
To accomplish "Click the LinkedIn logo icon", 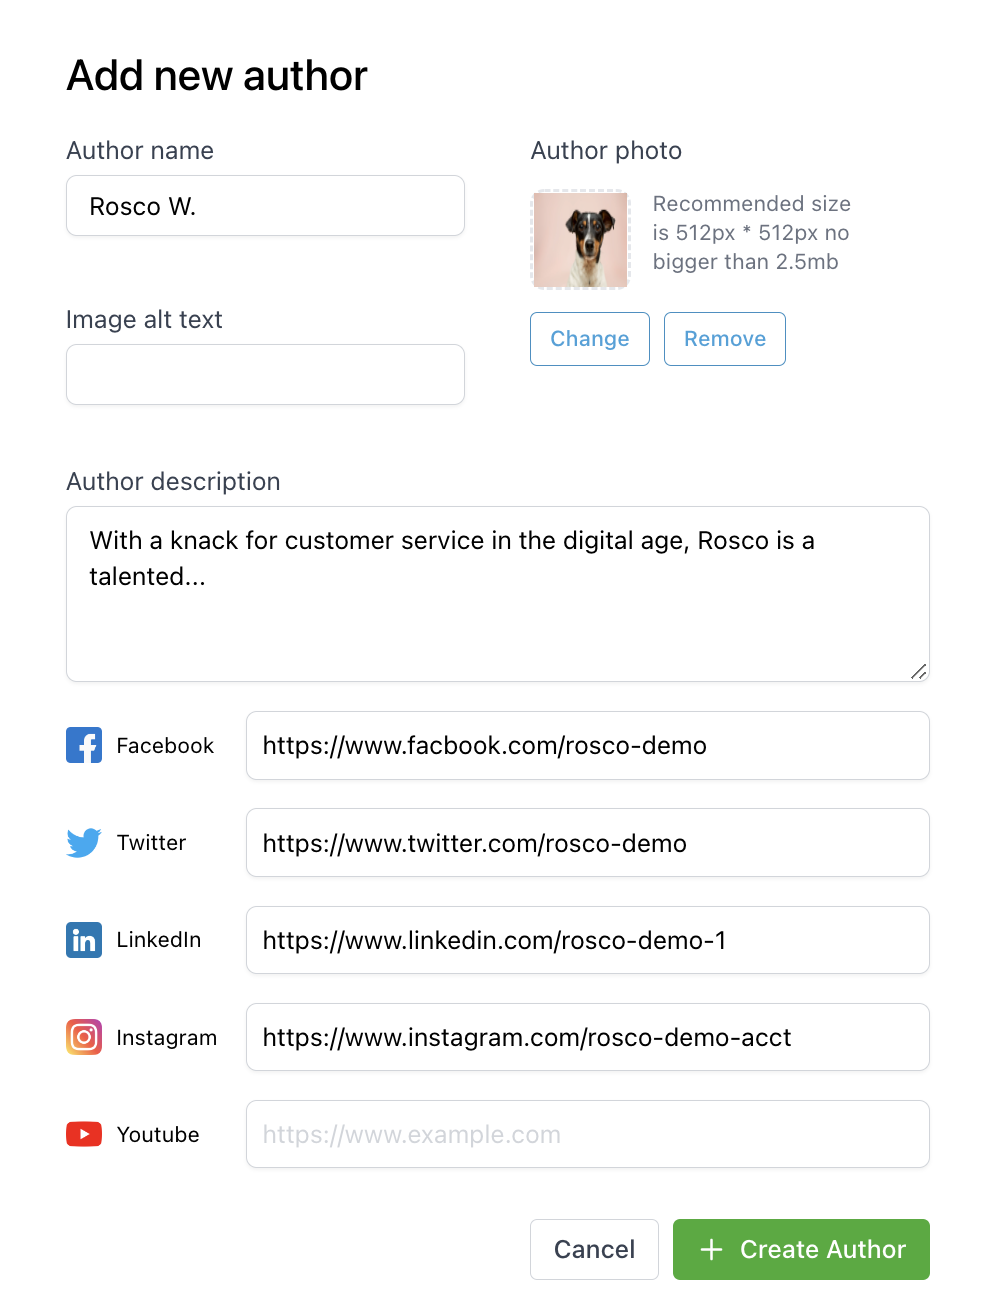I will 84,940.
